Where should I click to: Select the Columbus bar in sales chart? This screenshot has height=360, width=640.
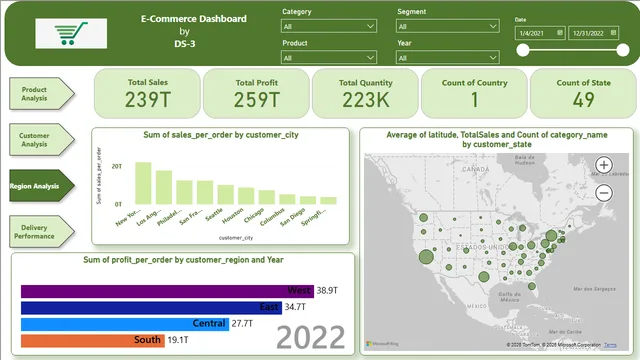point(287,199)
